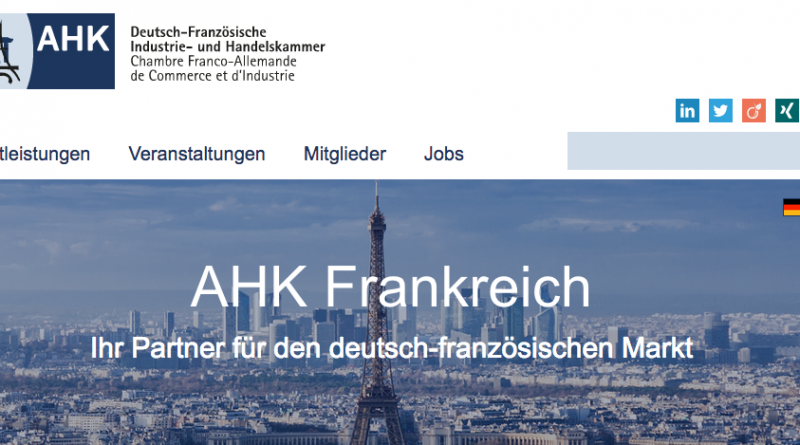Click the Deutsch-Französische Industrie- und Handelskammer text
The image size is (800, 445).
coord(228,39)
